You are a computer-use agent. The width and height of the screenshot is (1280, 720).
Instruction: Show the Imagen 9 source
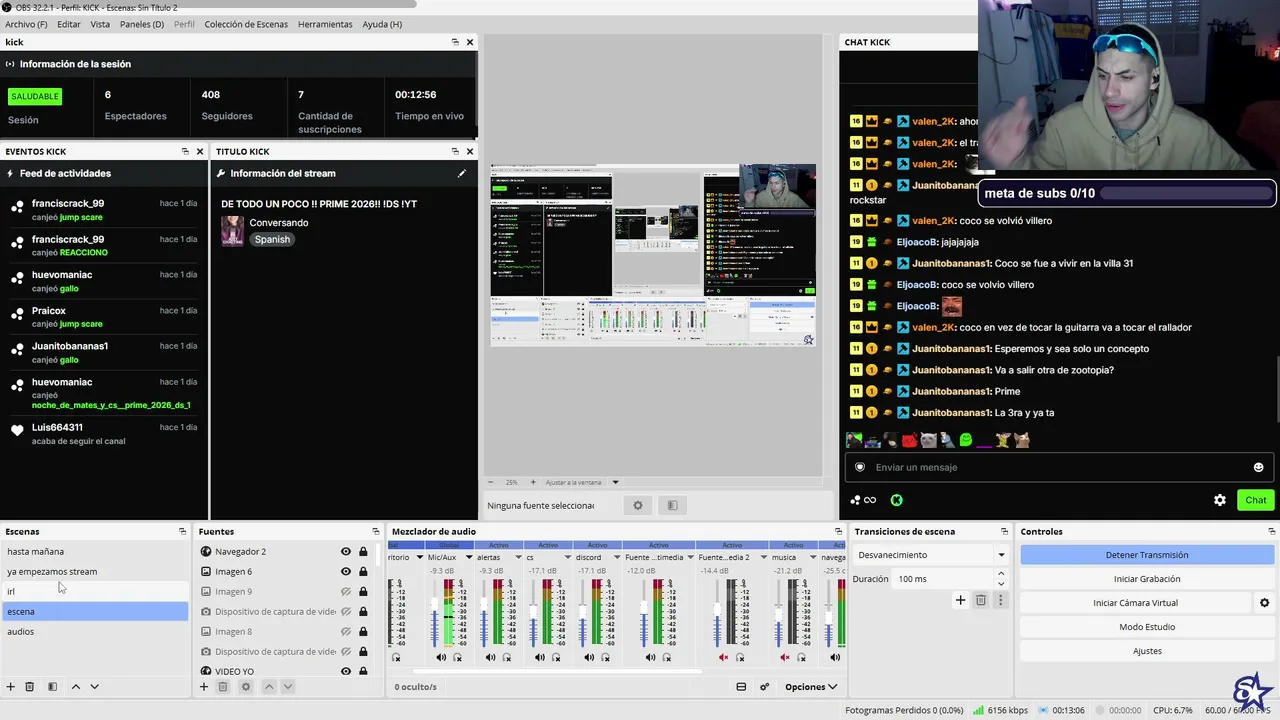(346, 591)
